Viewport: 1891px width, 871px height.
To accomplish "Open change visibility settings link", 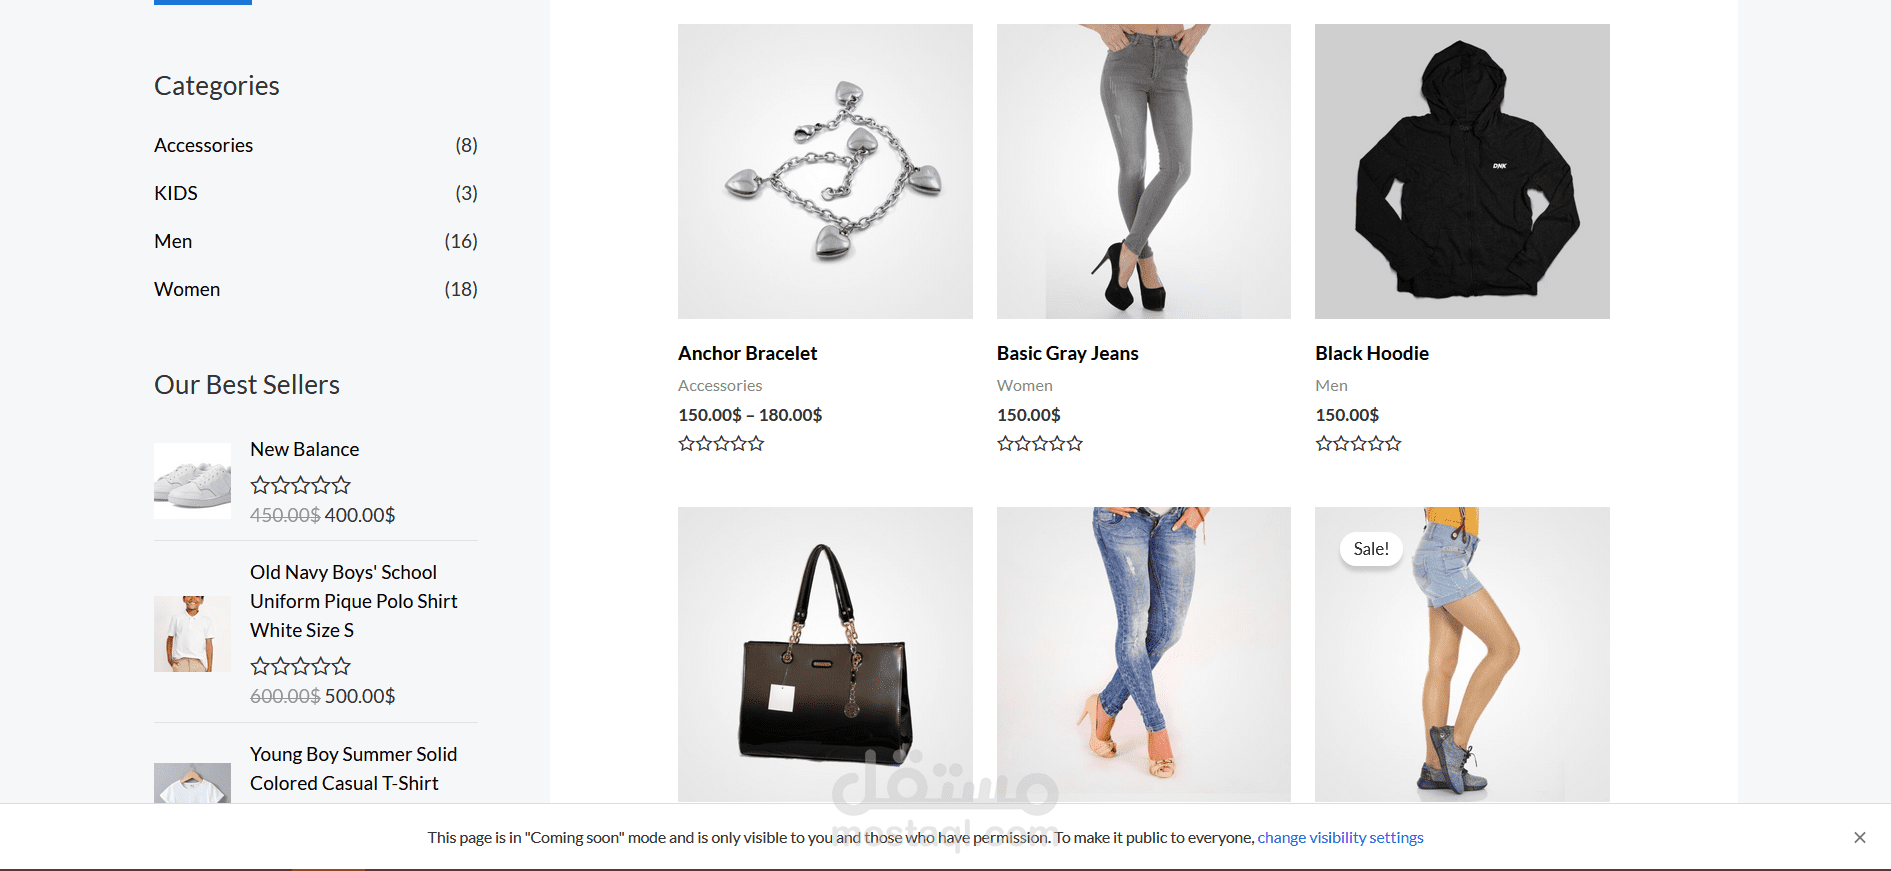I will tap(1340, 838).
